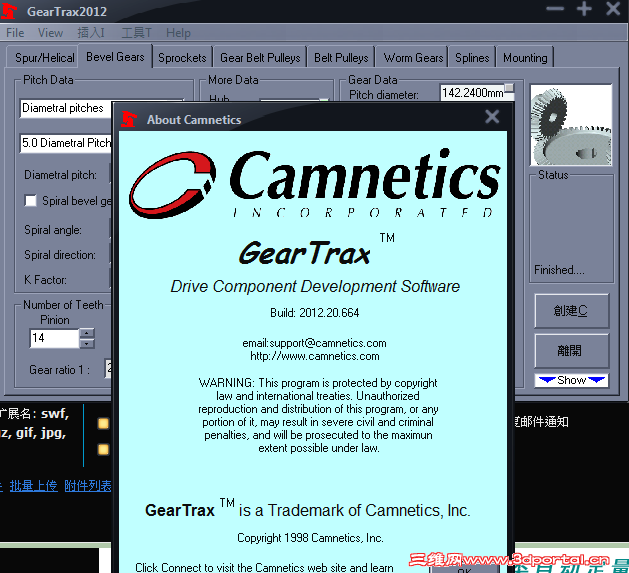629x573 pixels.
Task: Switch to the Worm Gears tab
Action: 413,58
